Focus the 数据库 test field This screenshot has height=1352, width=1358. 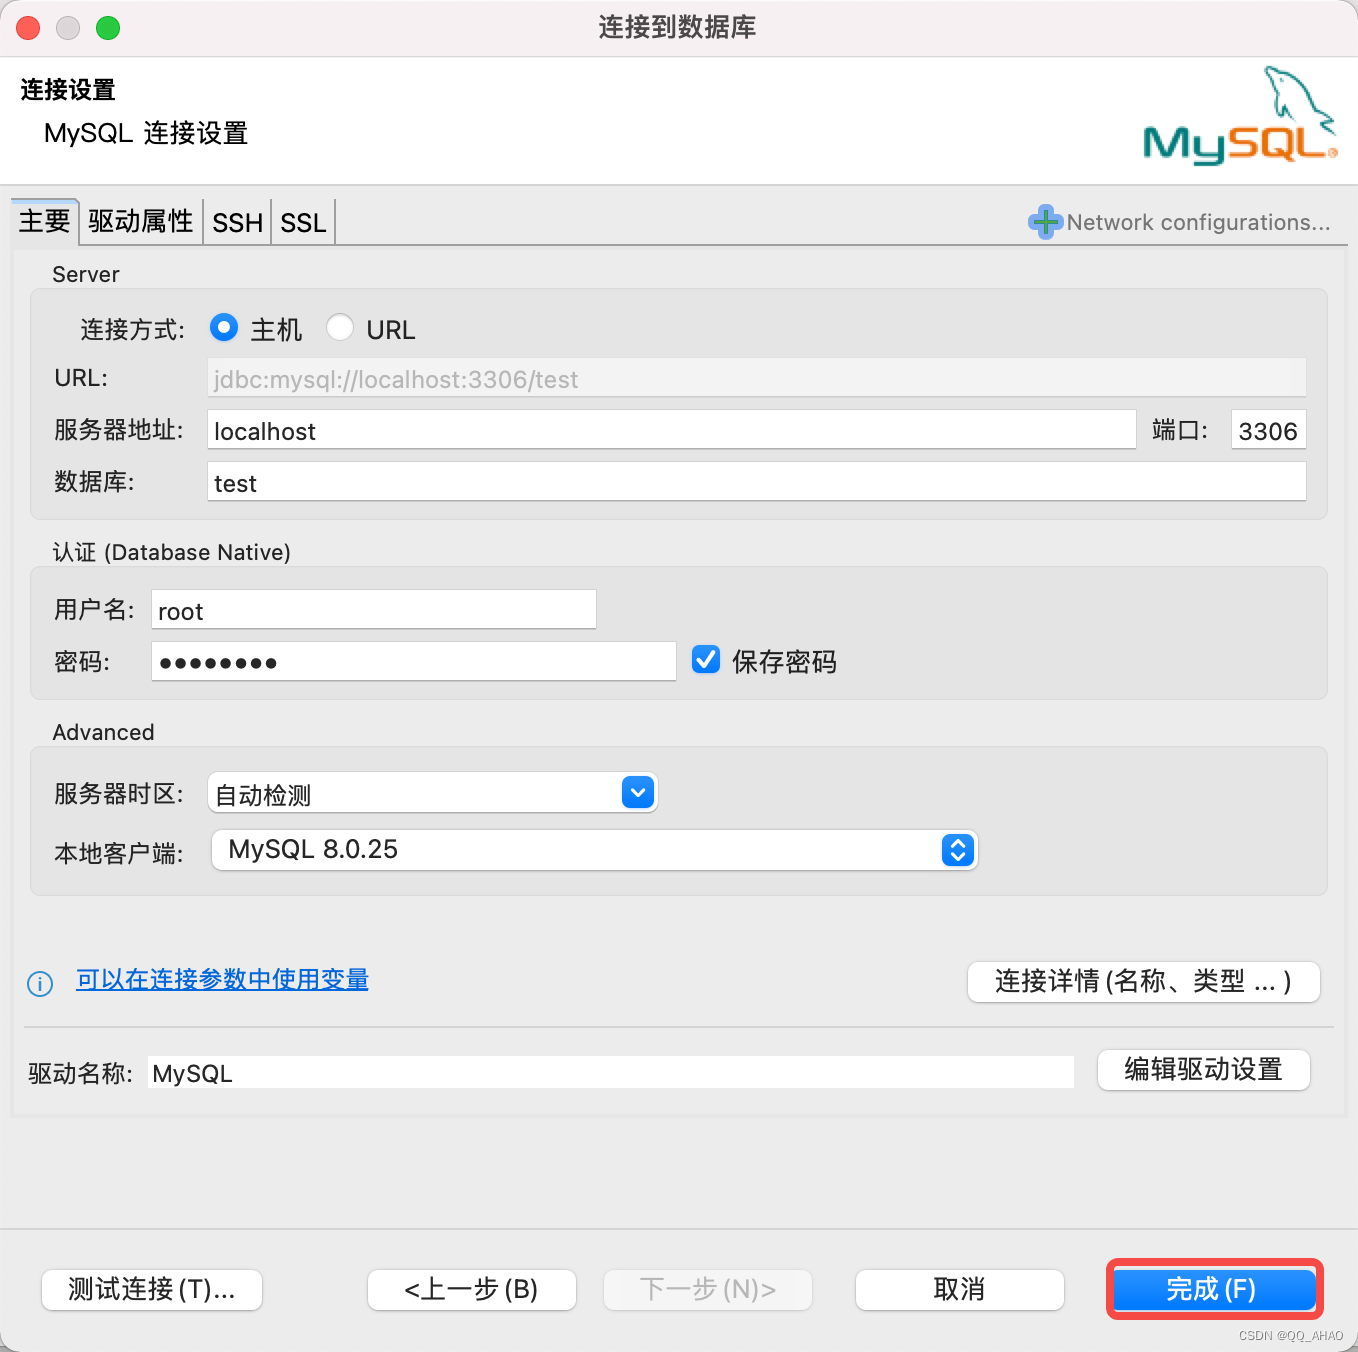click(x=757, y=482)
